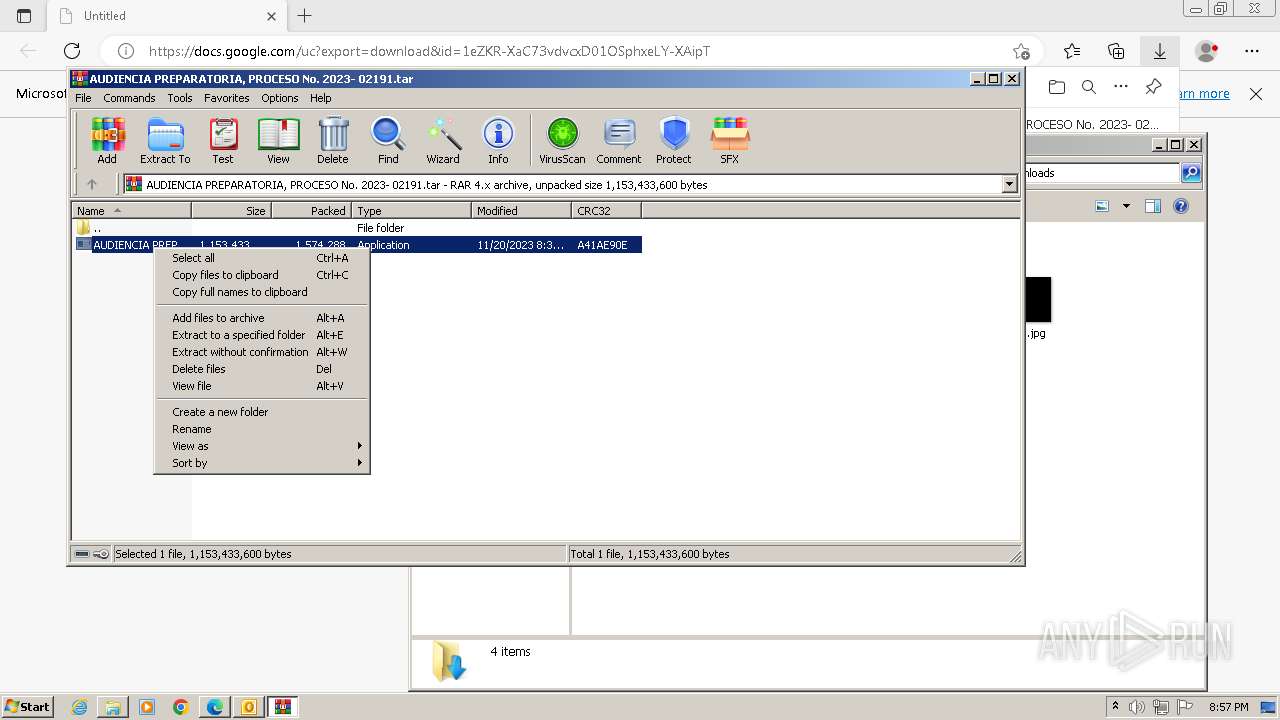This screenshot has width=1280, height=720.
Task: Expand Explorer view options dropdown arrow
Action: click(x=1126, y=206)
